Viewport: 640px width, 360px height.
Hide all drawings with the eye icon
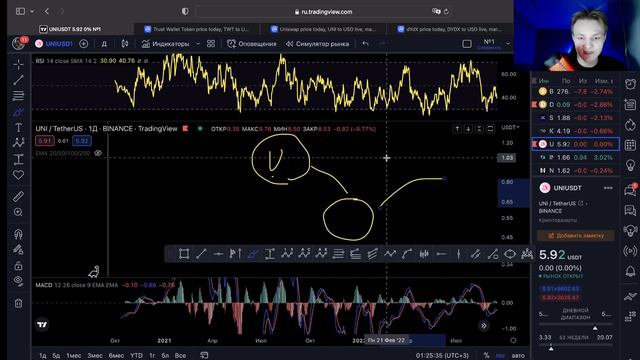coord(18,281)
